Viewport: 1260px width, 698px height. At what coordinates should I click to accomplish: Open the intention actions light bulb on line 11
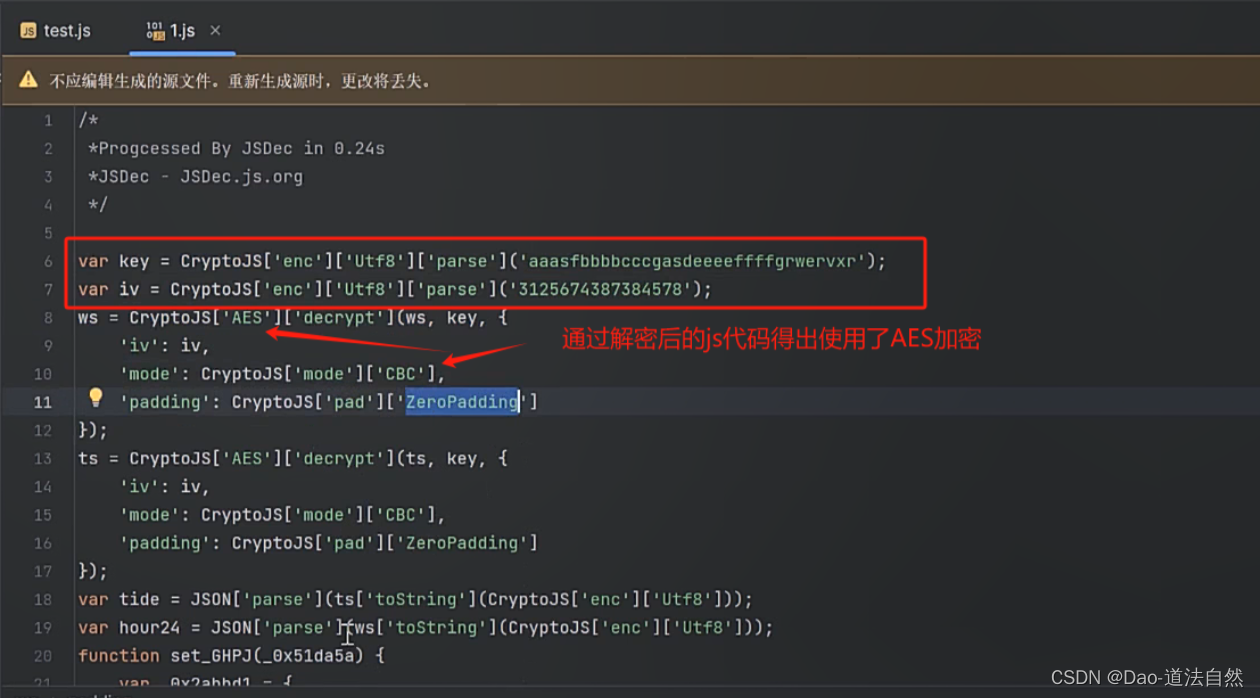click(x=95, y=397)
